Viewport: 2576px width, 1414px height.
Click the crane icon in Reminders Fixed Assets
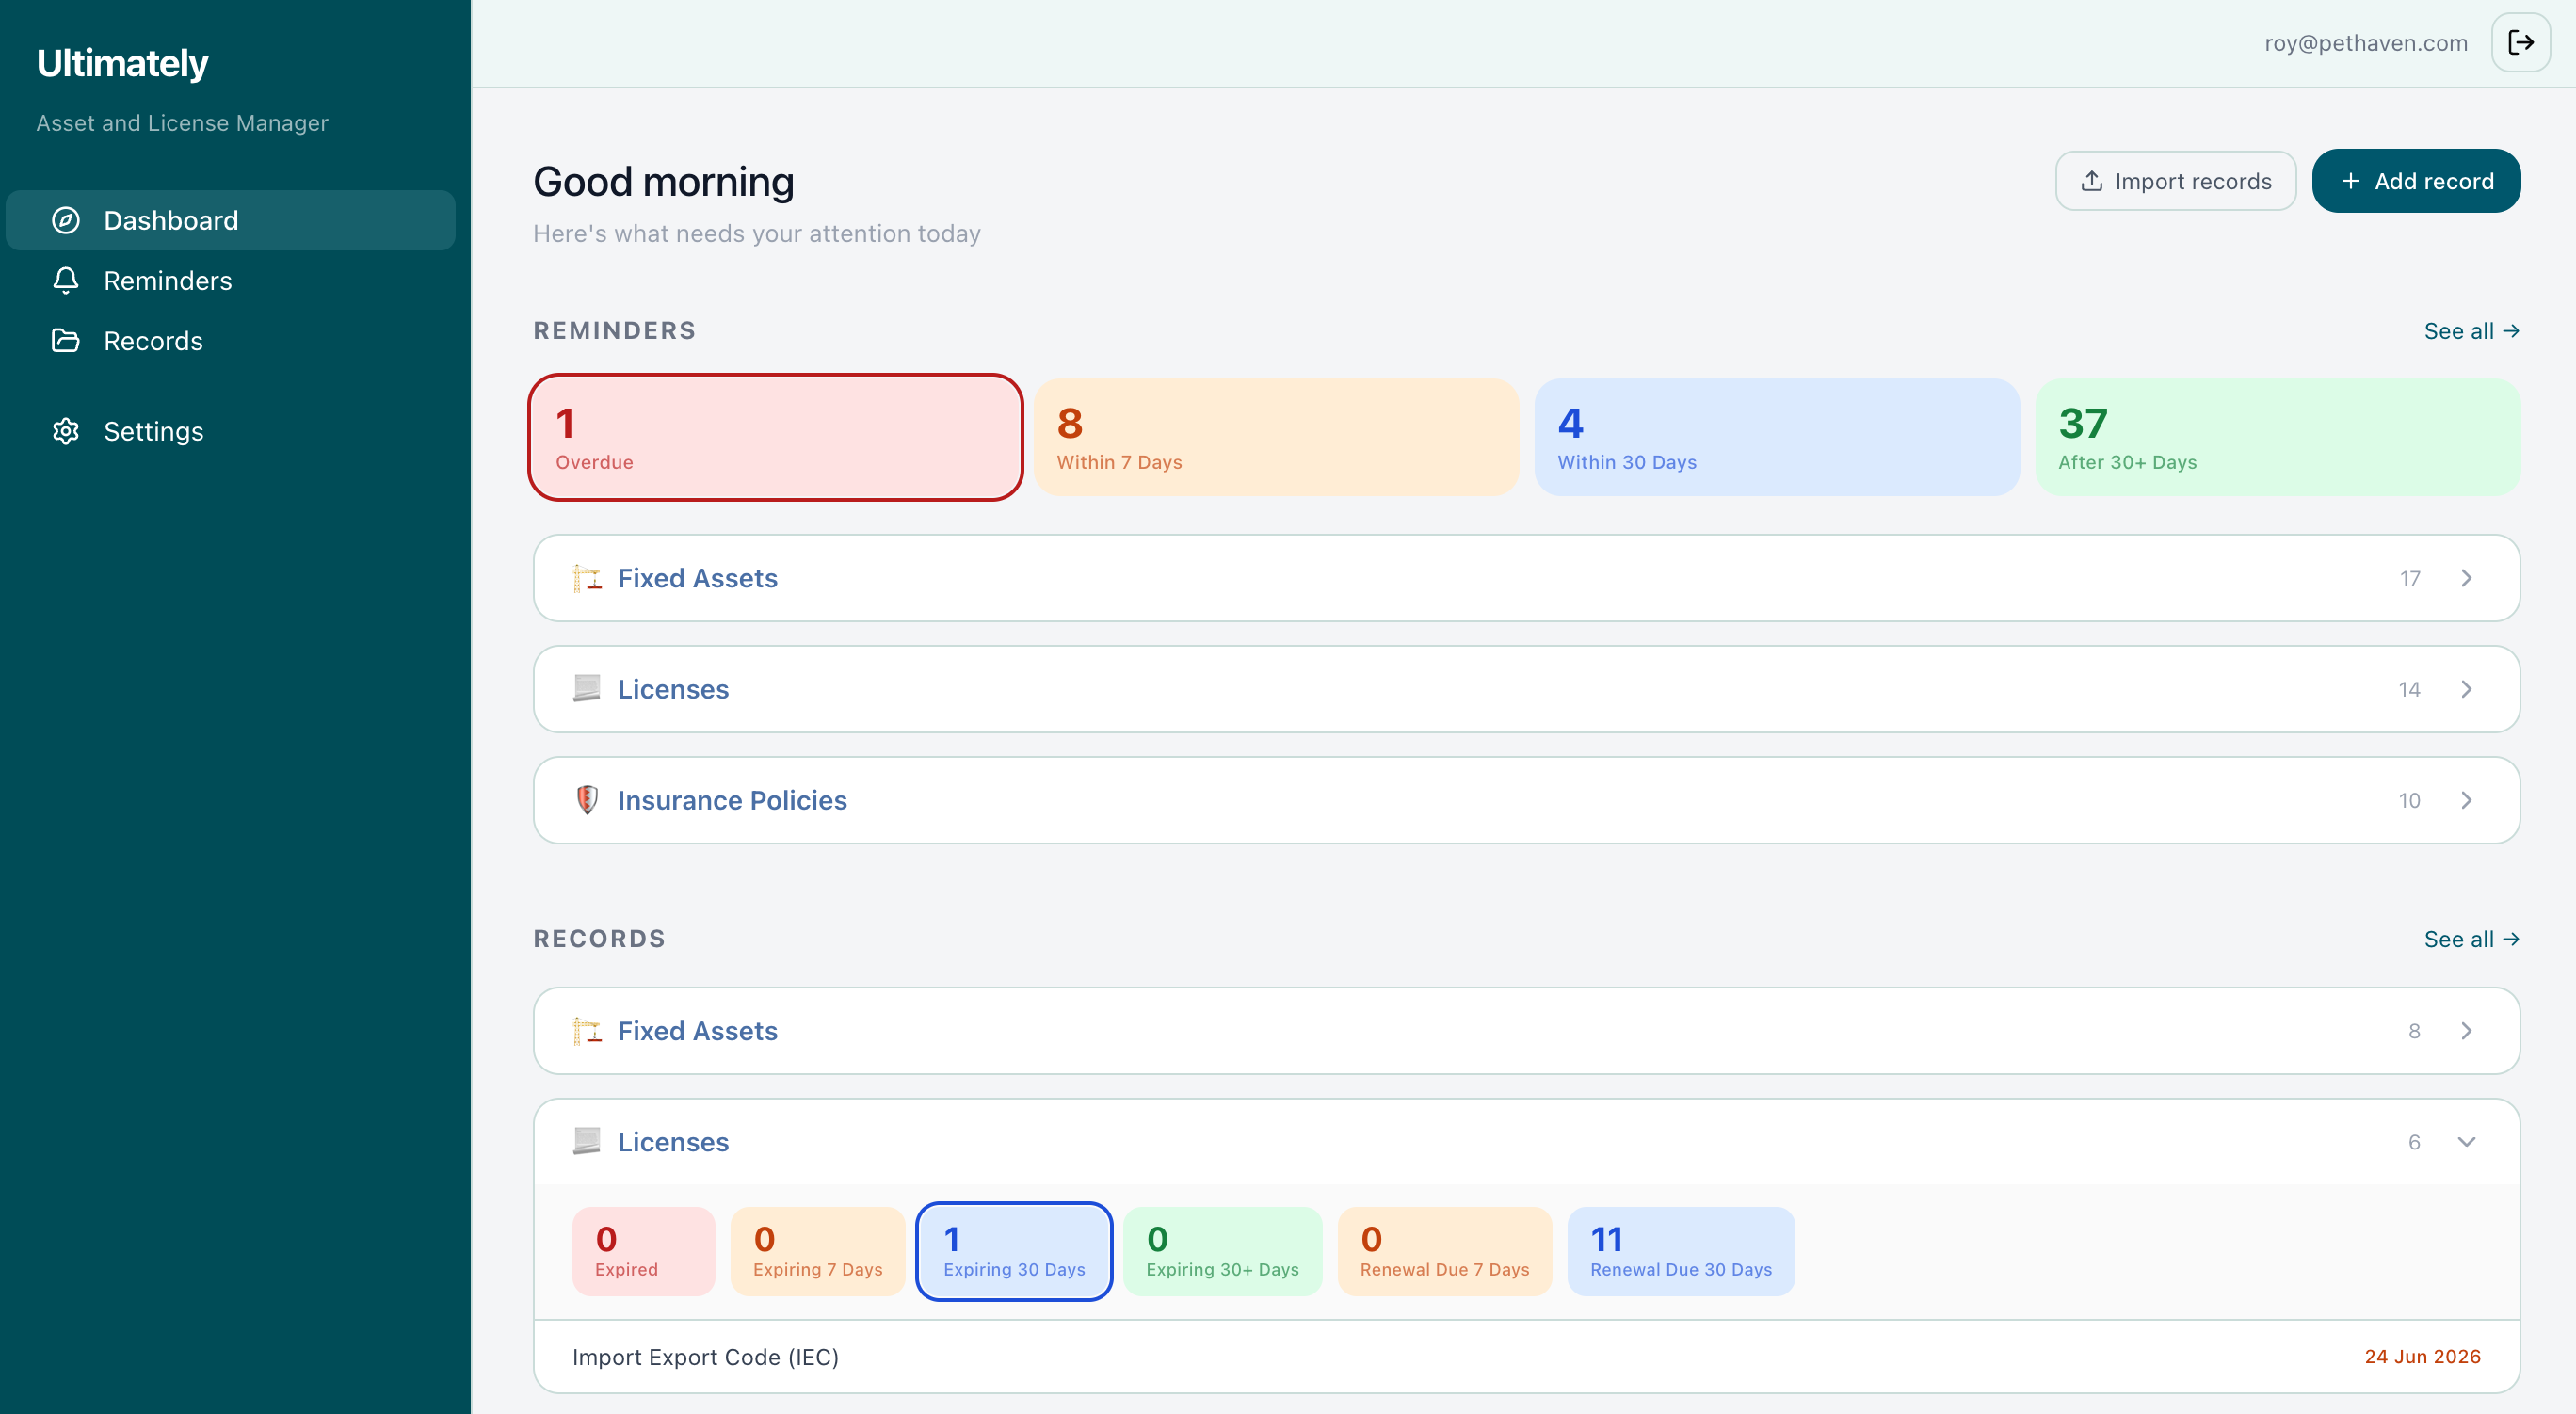(x=587, y=578)
